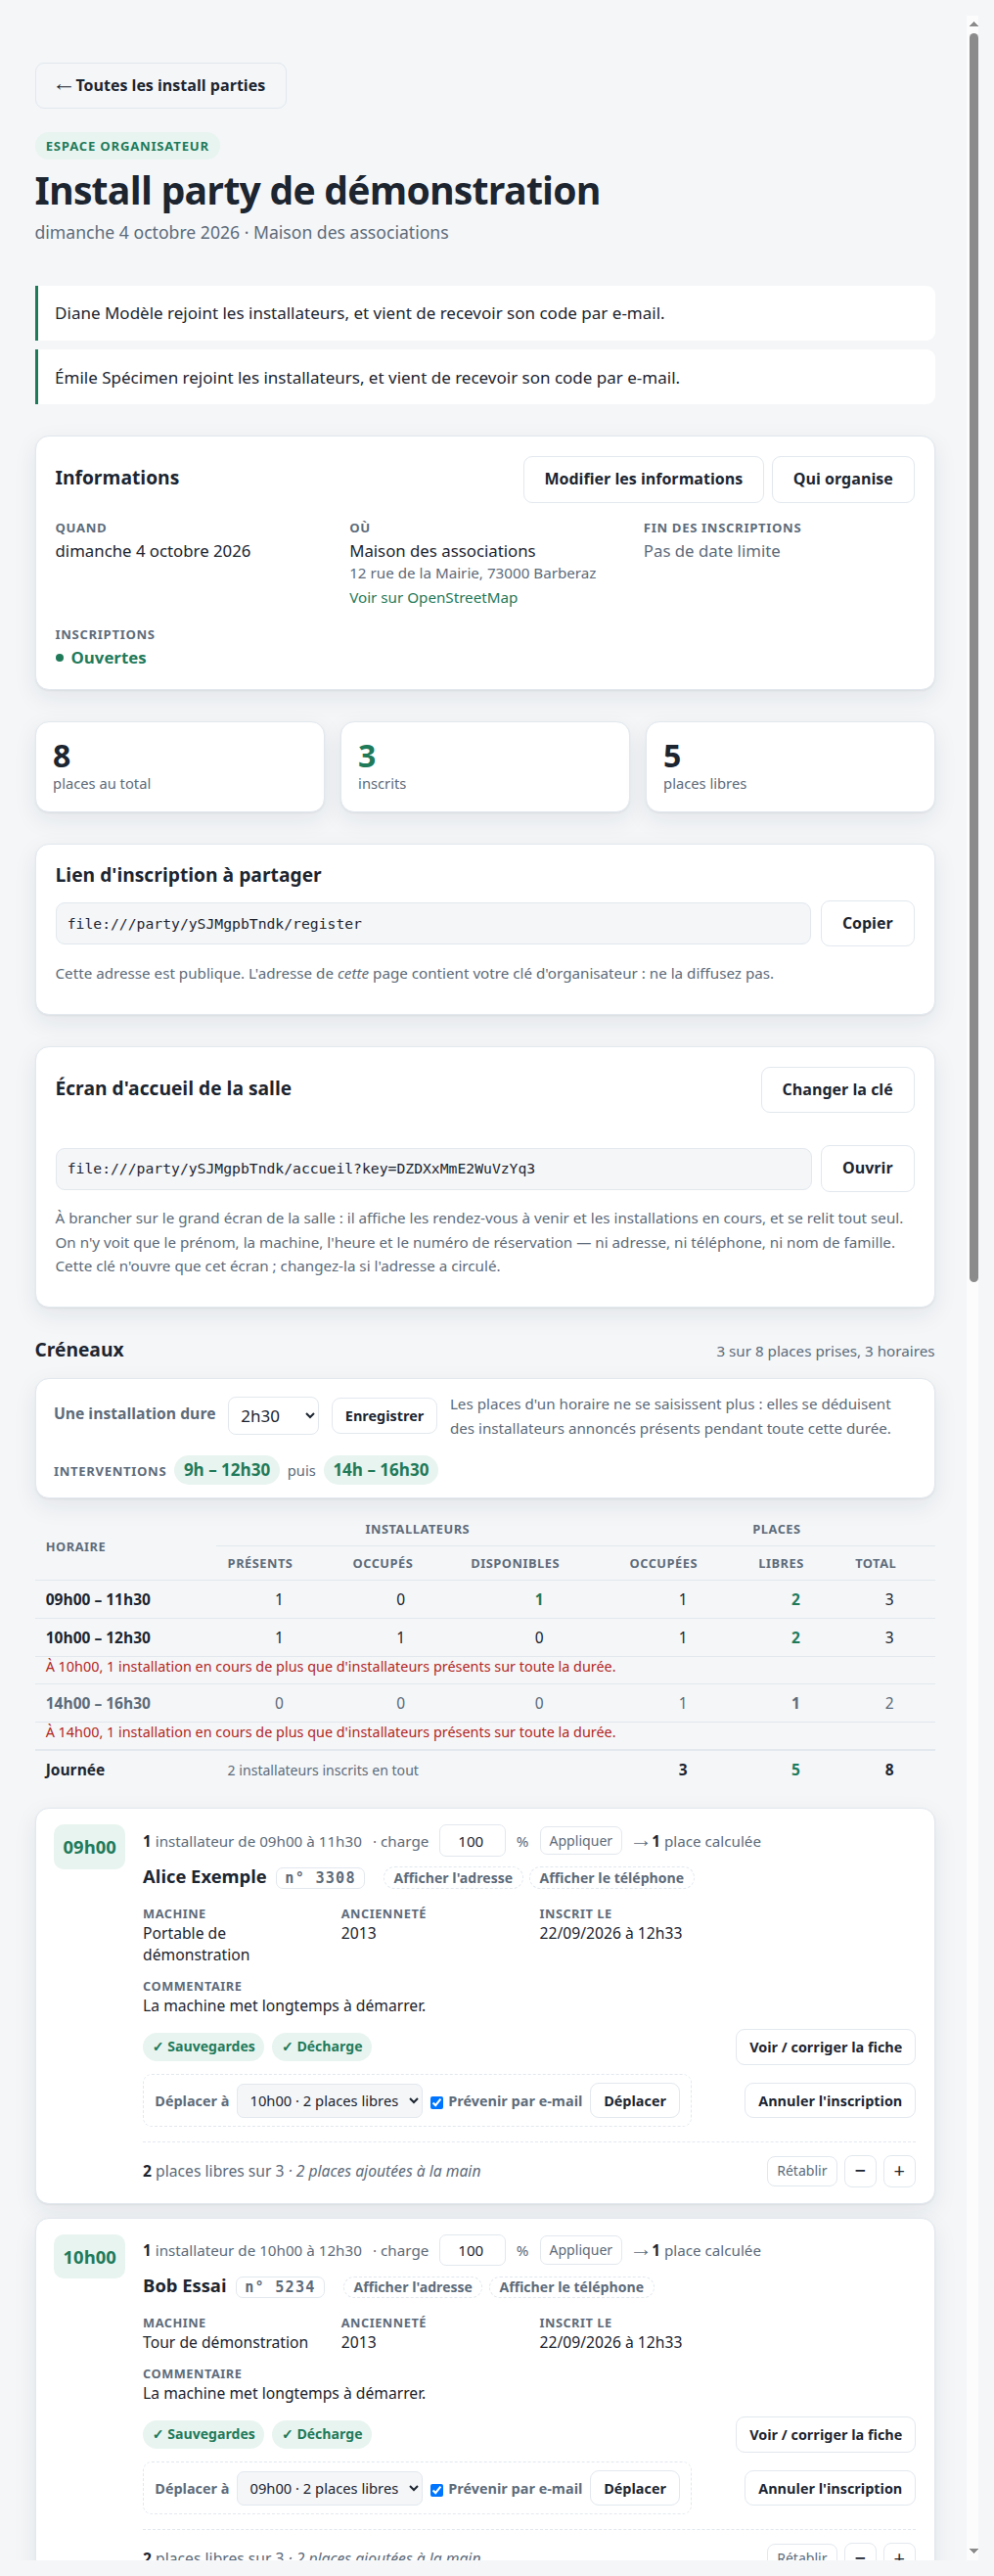
Task: Click the charge percentage field in 10h00 slot
Action: (x=472, y=2251)
